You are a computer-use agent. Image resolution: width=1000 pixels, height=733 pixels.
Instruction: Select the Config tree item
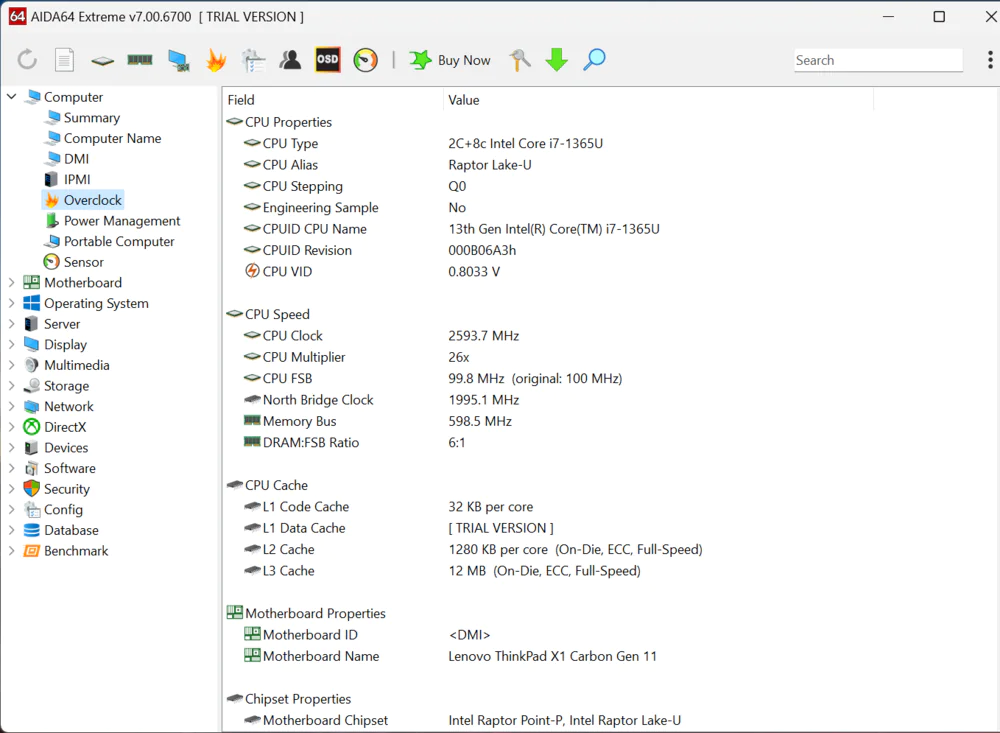(54, 510)
